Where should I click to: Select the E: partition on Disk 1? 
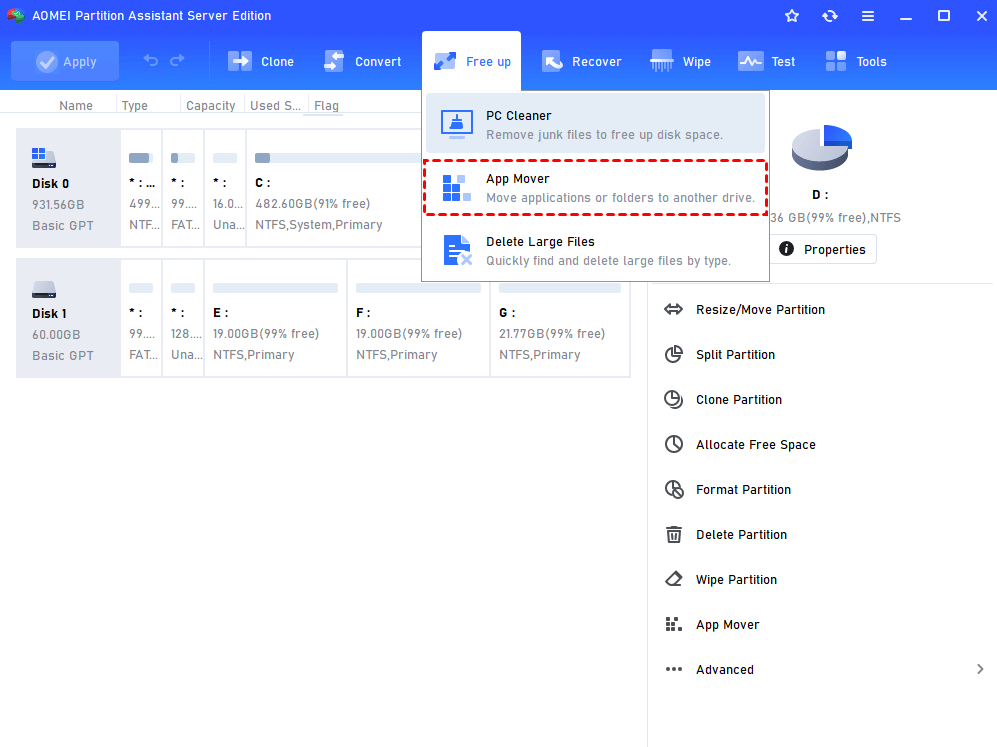tap(275, 318)
